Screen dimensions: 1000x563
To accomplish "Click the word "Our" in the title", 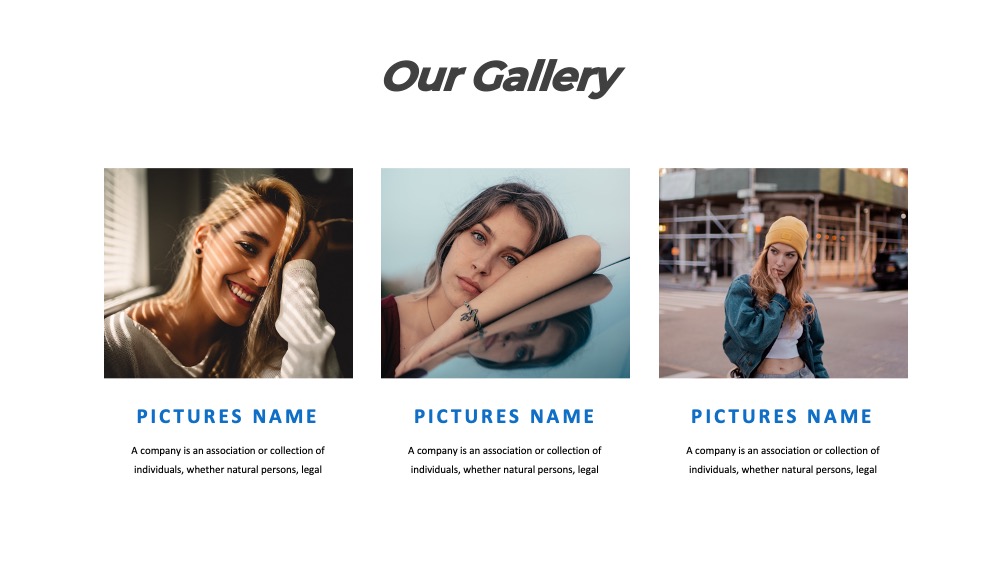I will pyautogui.click(x=423, y=77).
